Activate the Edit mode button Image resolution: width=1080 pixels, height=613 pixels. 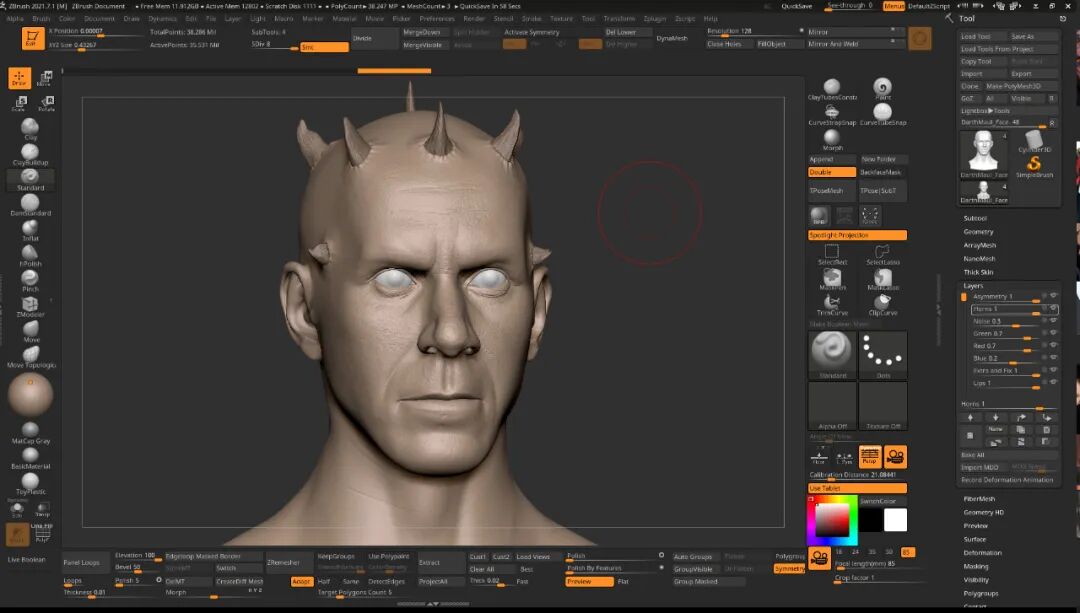(x=31, y=39)
